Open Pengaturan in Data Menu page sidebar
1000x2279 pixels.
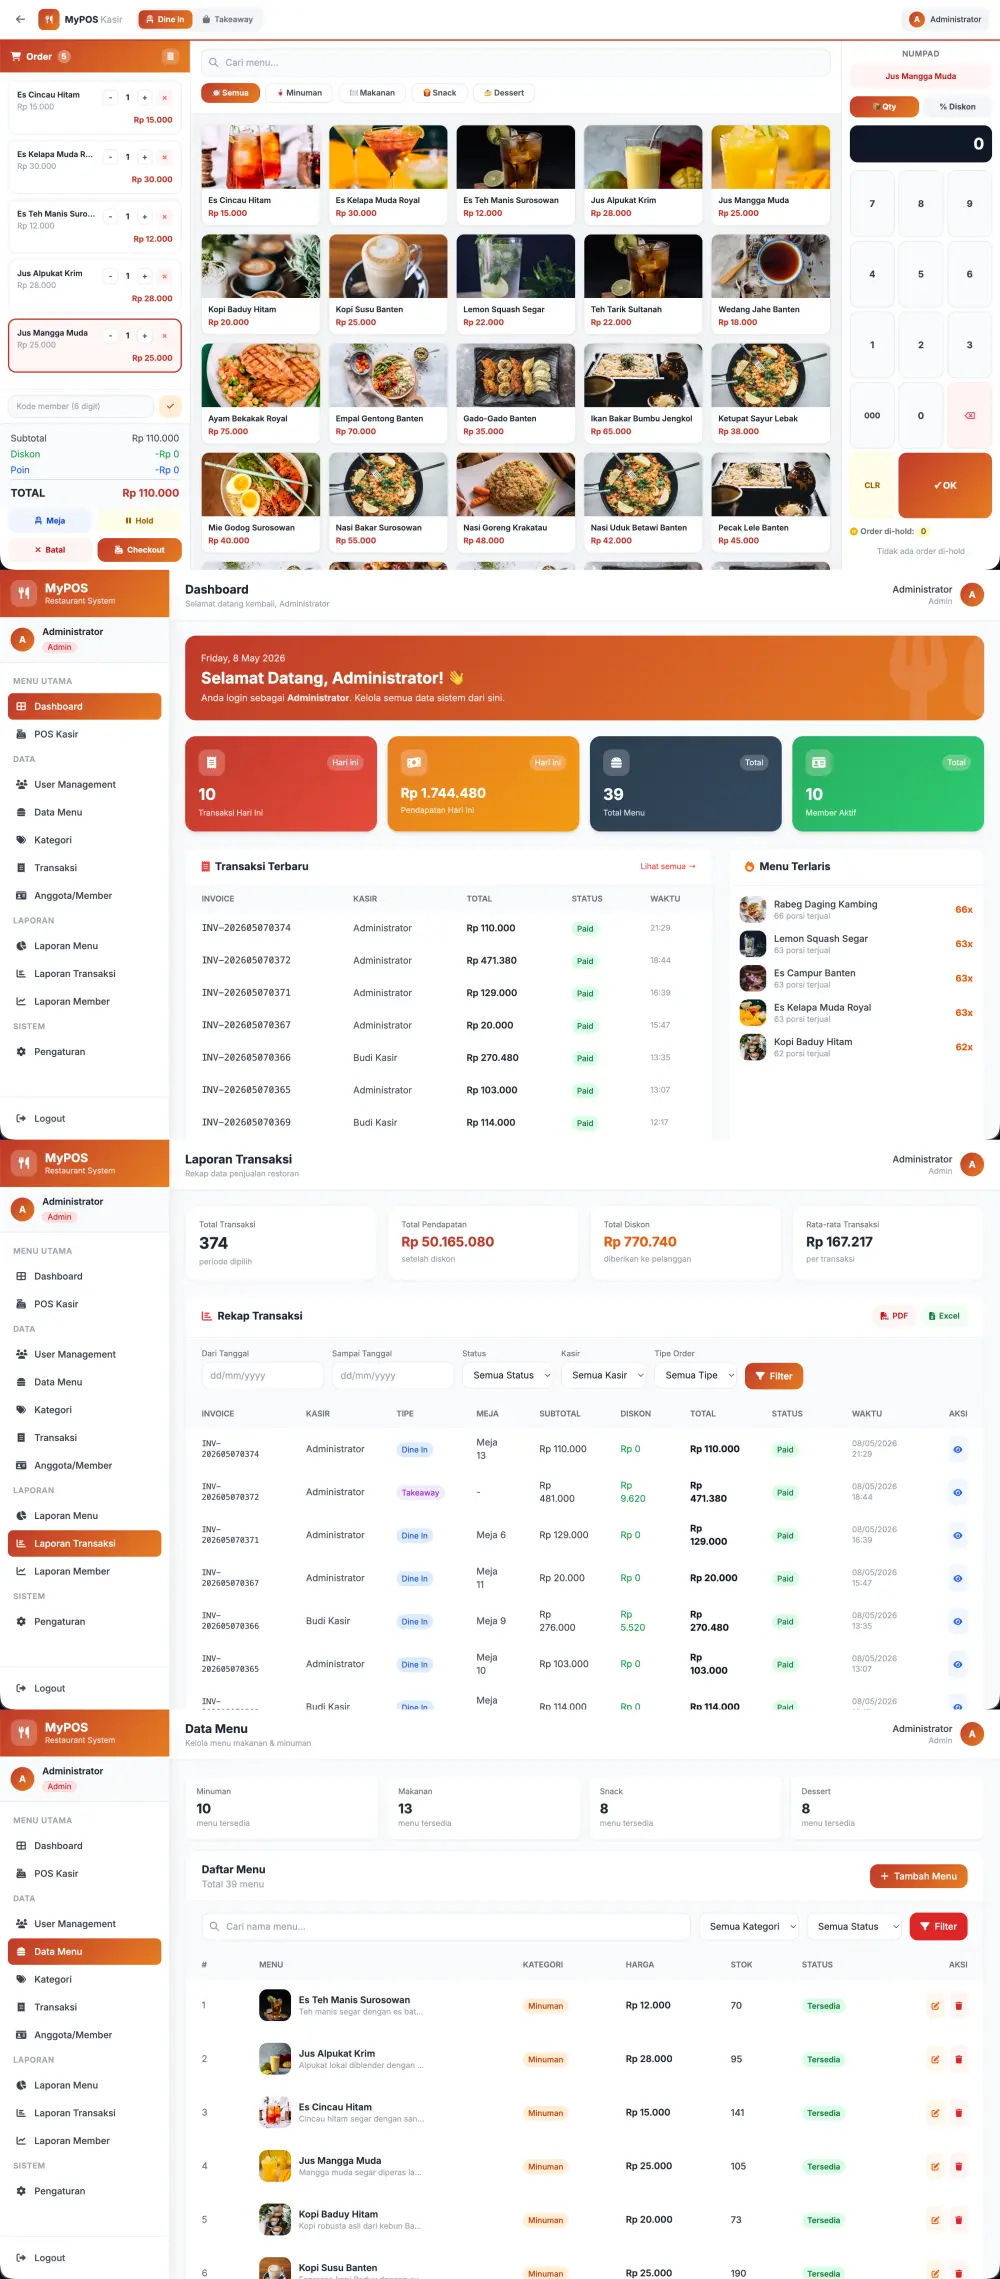tap(84, 2191)
